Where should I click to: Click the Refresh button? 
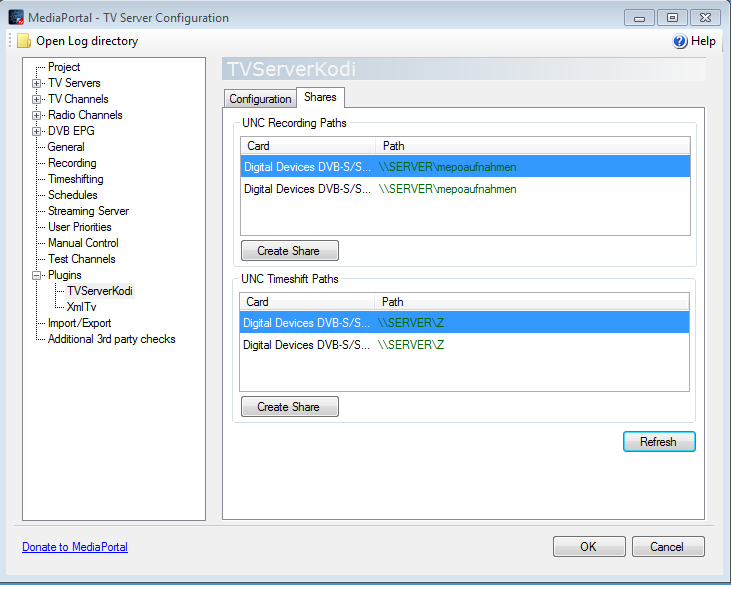click(659, 442)
